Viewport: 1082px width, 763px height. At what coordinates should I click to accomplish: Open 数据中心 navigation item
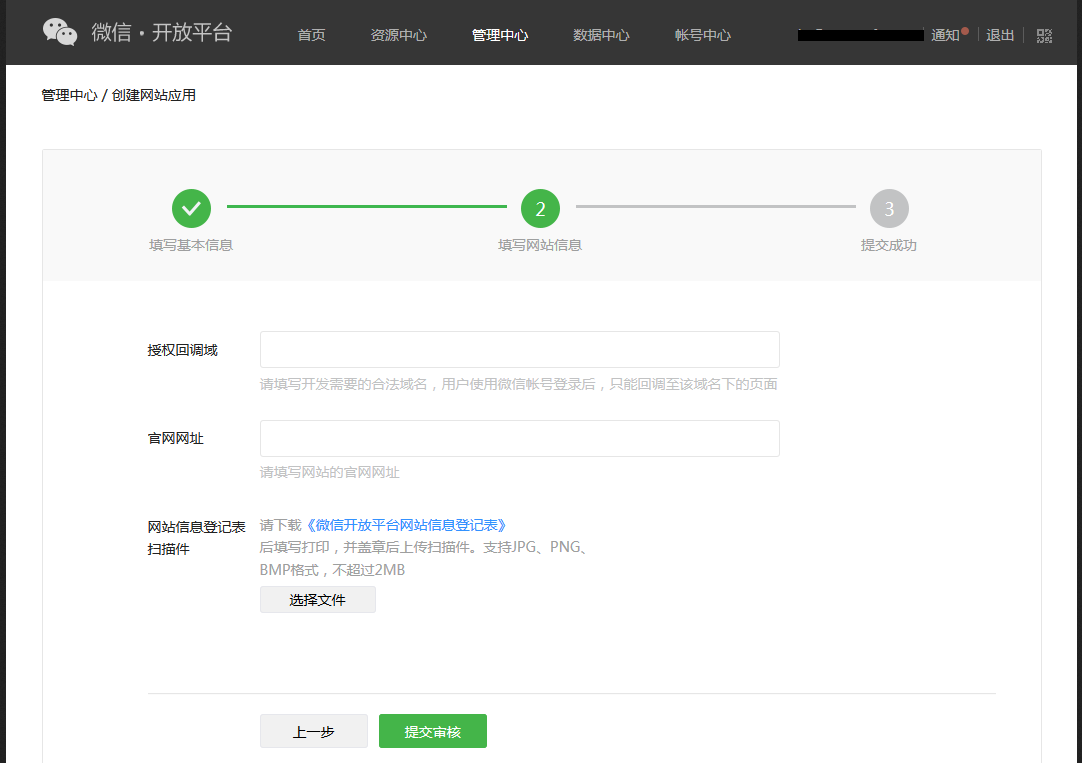[601, 35]
